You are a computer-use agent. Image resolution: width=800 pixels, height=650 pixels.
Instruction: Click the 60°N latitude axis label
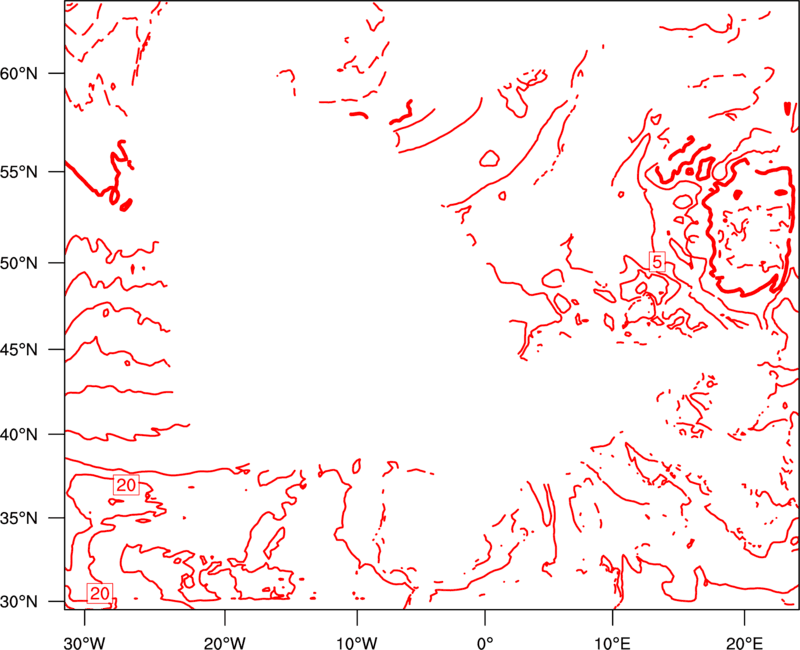tap(19, 73)
